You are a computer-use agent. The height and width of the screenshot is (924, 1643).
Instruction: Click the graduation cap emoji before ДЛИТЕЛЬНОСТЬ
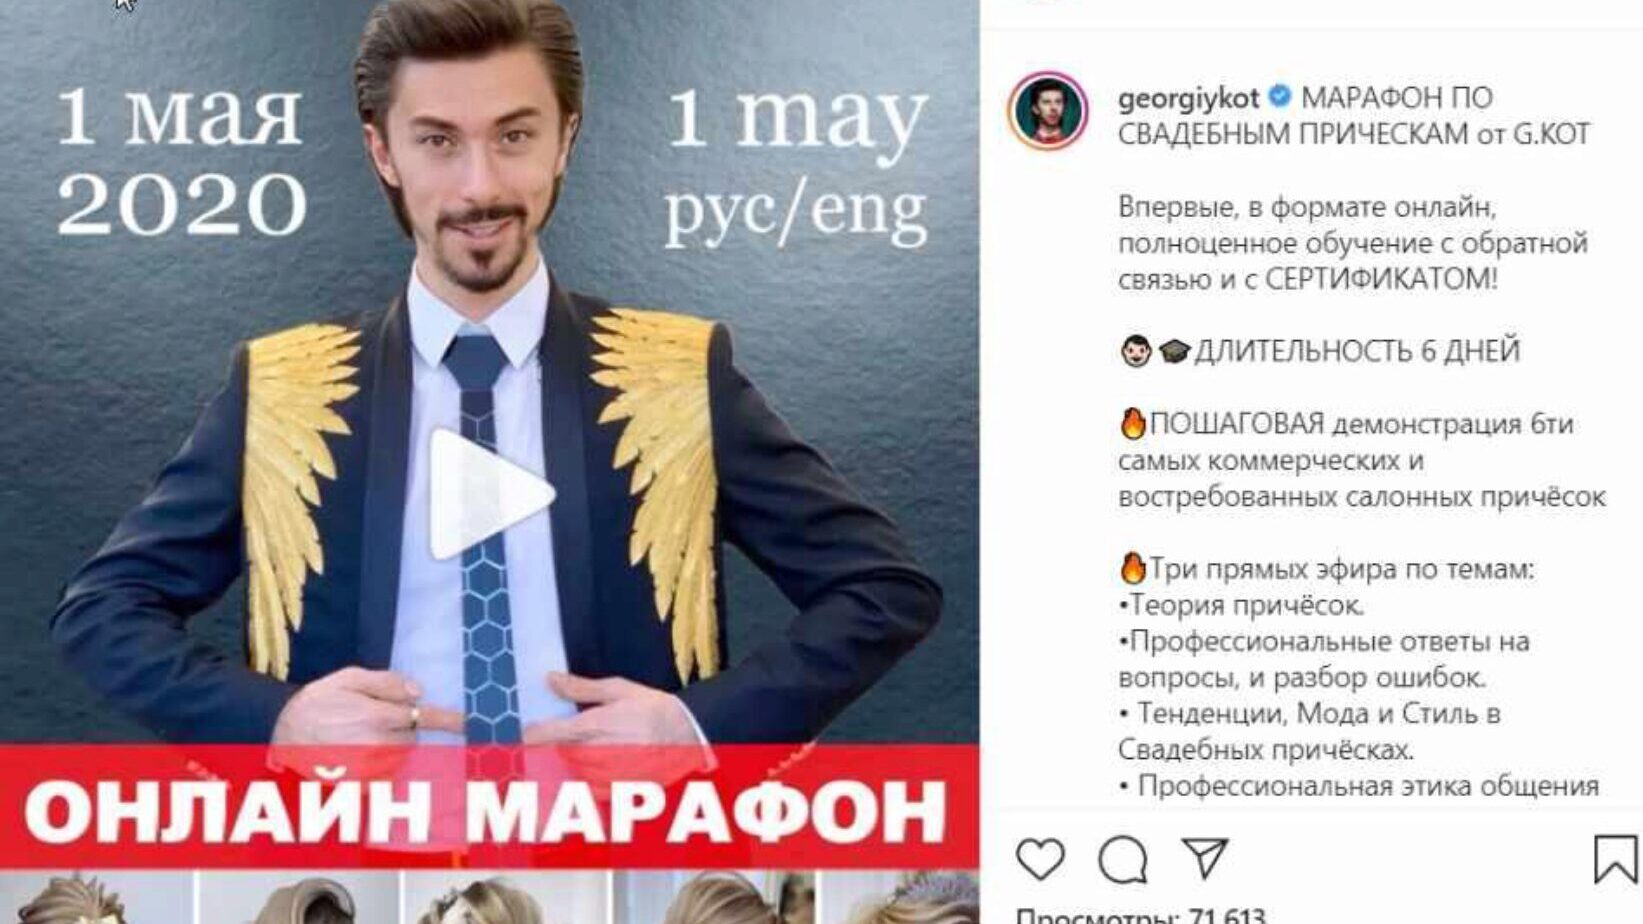[x=1174, y=351]
